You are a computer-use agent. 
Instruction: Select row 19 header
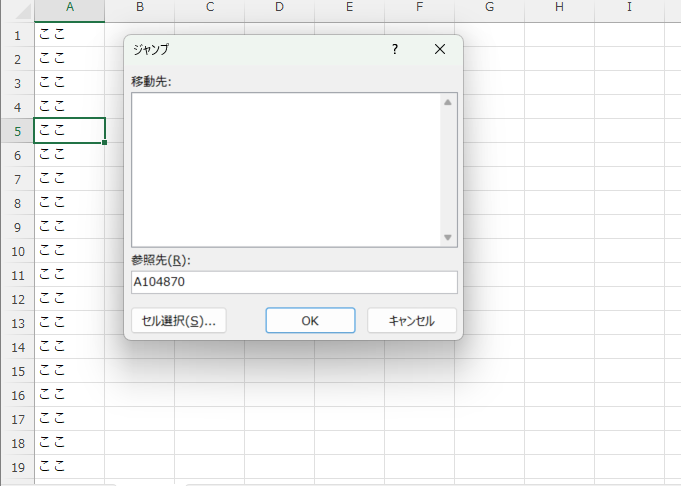17,467
